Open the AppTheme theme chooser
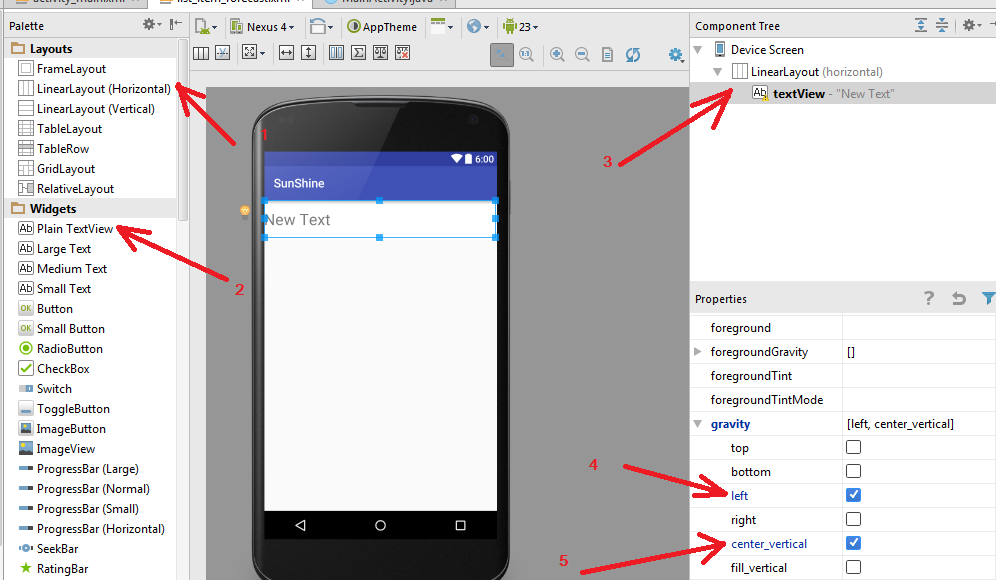 point(382,27)
